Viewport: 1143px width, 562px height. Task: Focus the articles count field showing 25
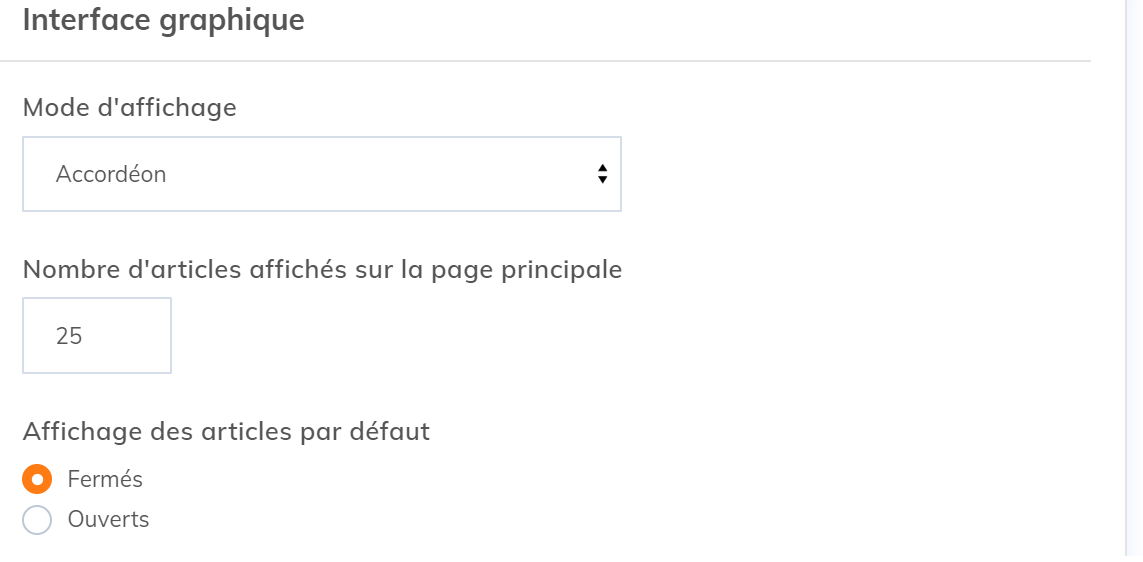(x=97, y=335)
